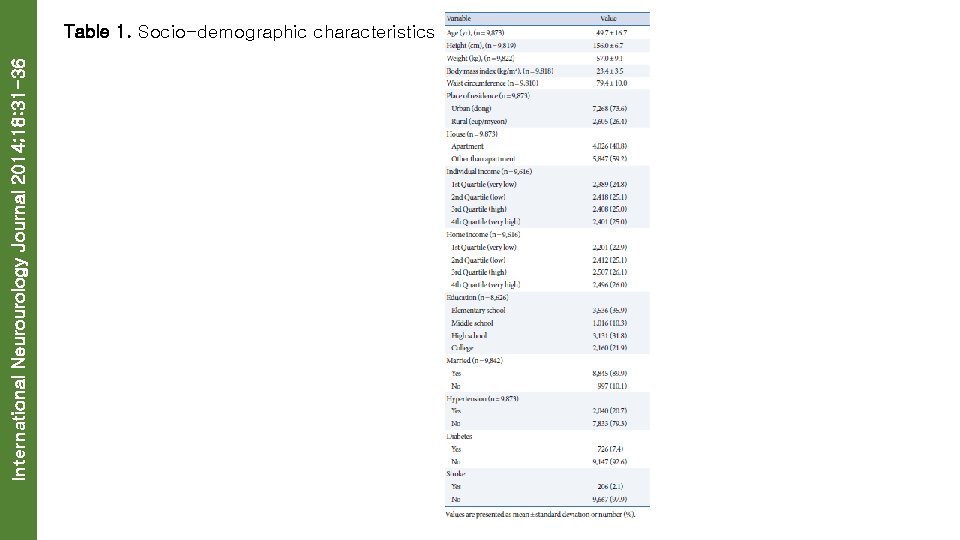Click the Table 1 Socio-demographic characteristics title
This screenshot has width=960, height=540.
248,31
